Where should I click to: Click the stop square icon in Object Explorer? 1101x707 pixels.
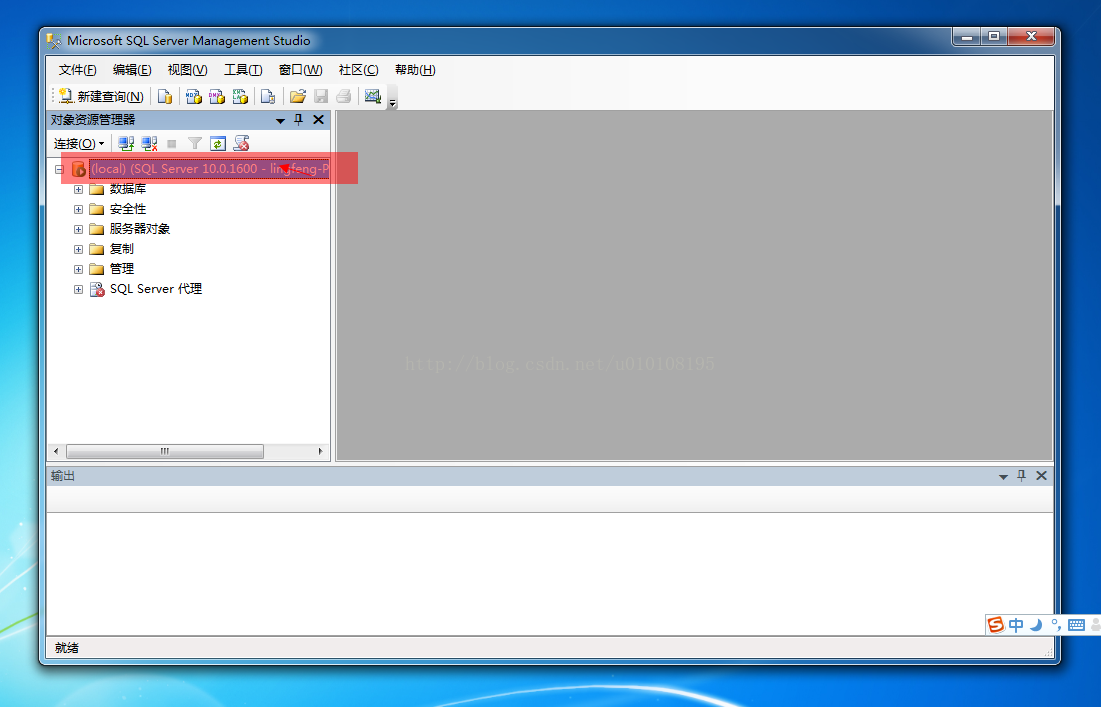coord(171,143)
